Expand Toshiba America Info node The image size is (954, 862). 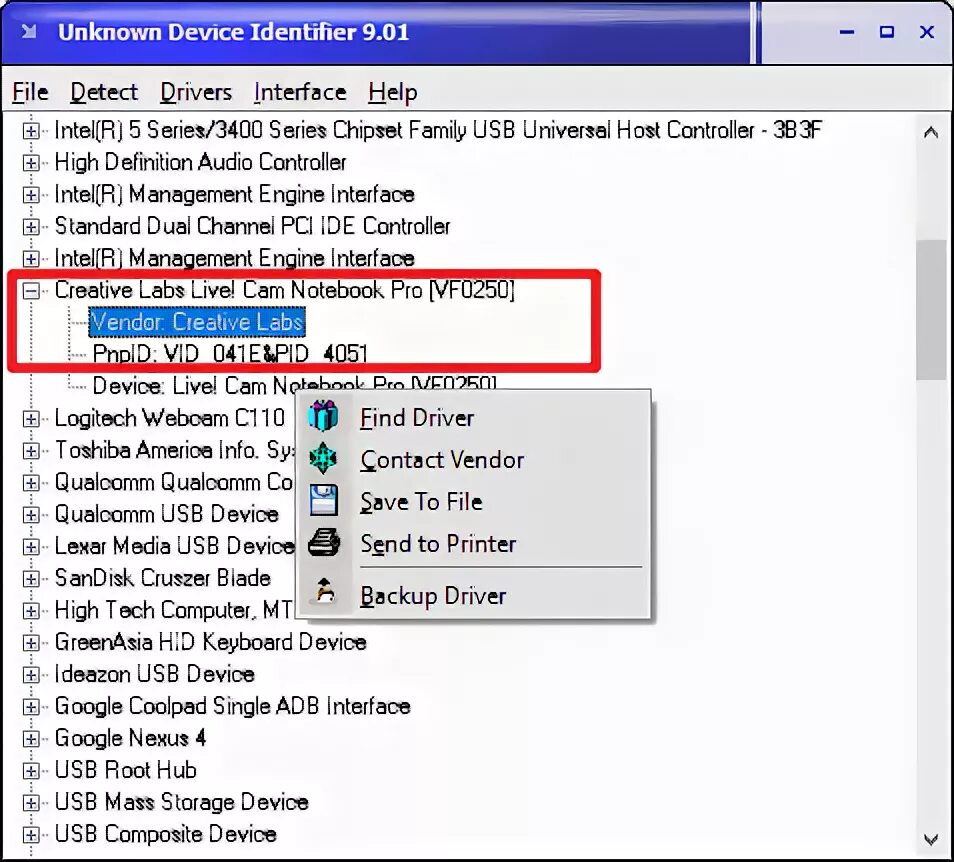31,451
